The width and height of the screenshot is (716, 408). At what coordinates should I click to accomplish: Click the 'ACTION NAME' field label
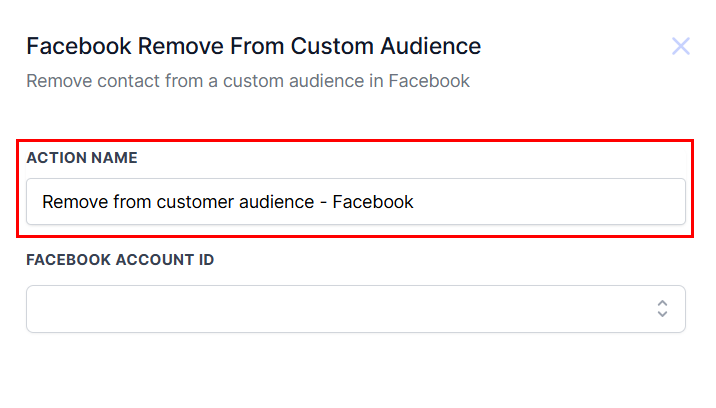click(x=82, y=158)
